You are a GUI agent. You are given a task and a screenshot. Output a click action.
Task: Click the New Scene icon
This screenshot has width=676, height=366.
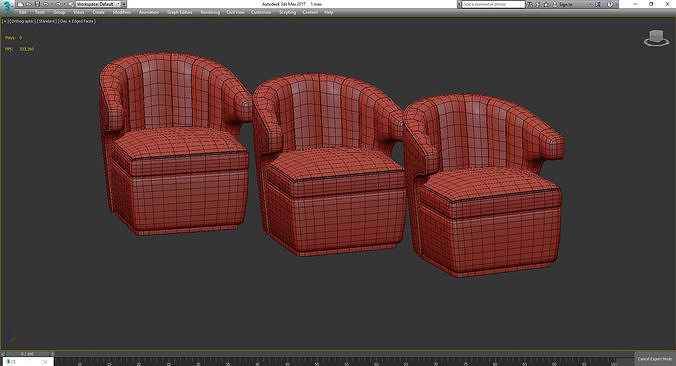(21, 4)
